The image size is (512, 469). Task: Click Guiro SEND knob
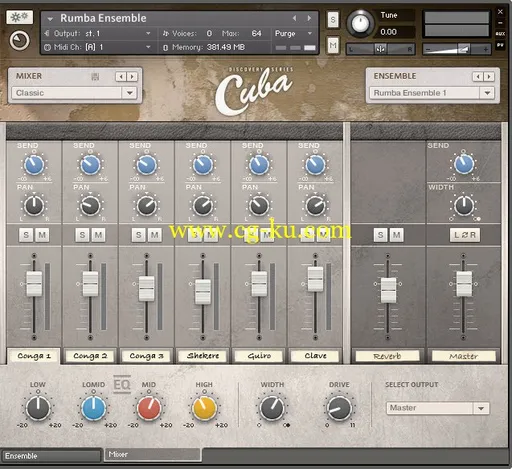259,165
